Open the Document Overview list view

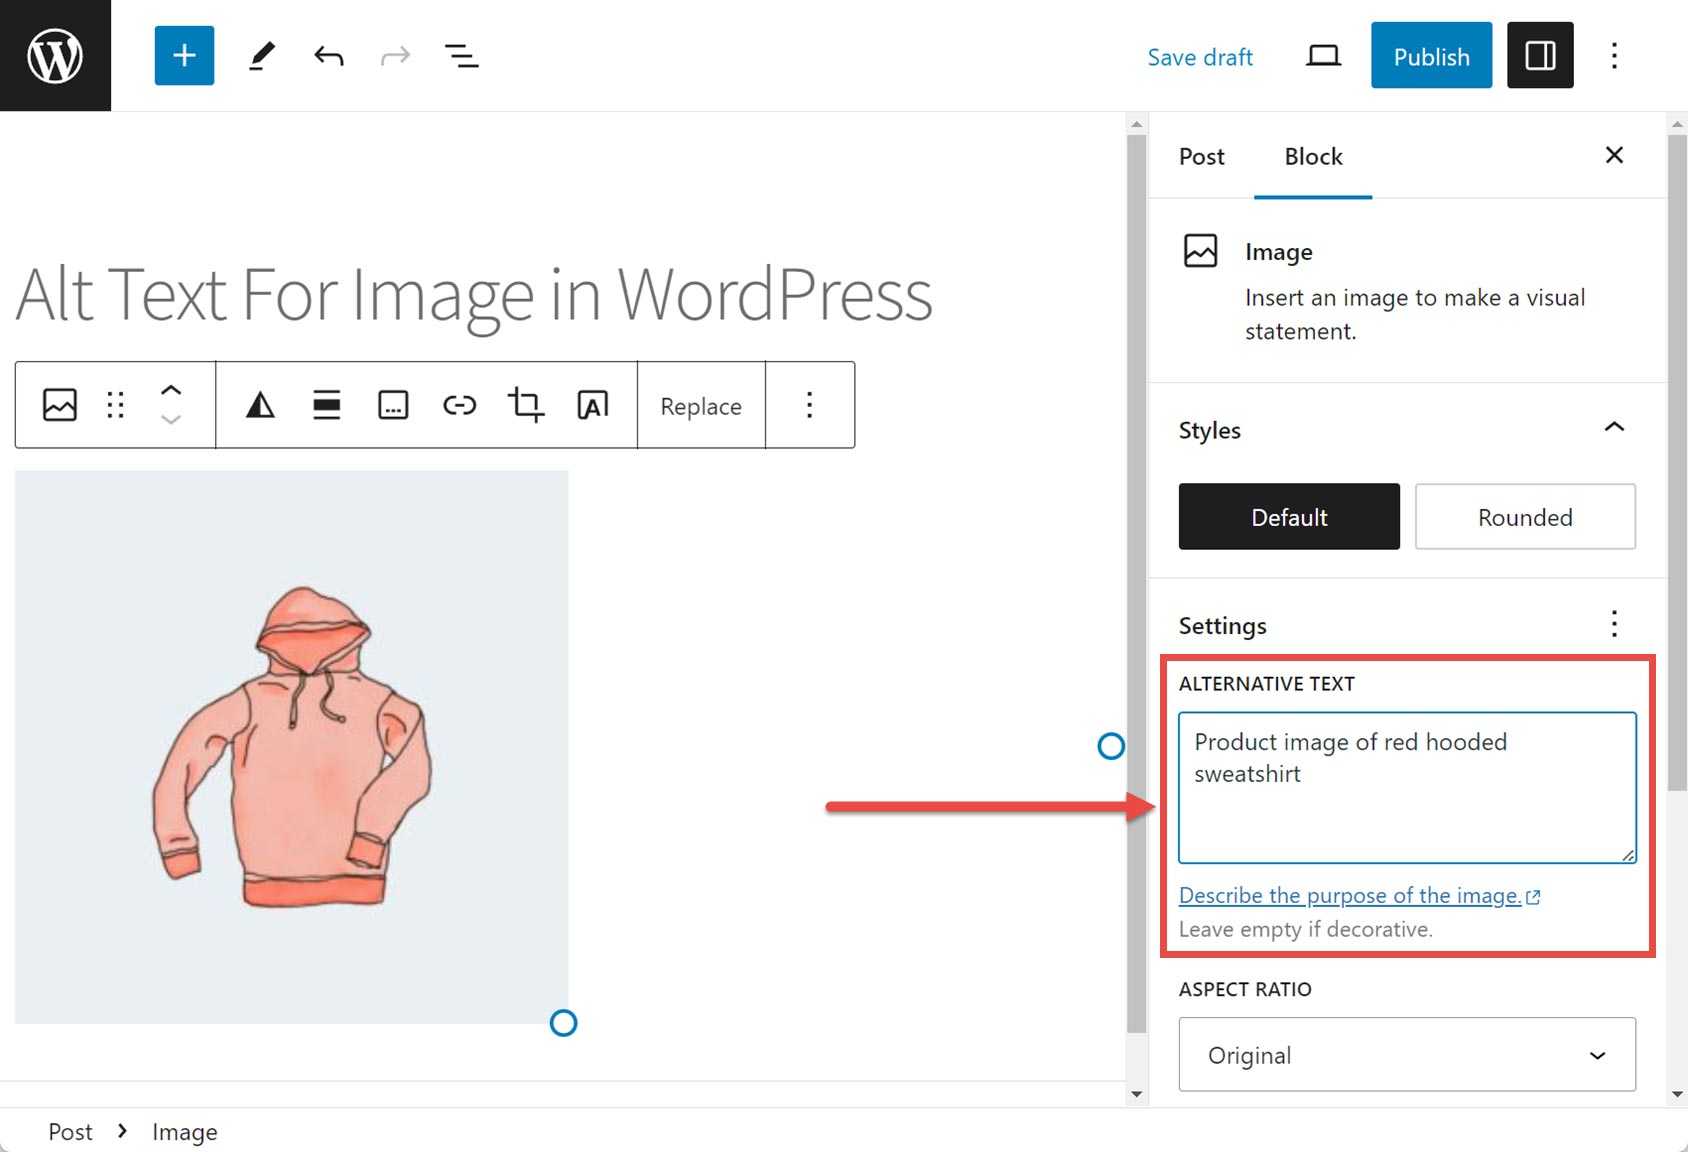pyautogui.click(x=461, y=56)
